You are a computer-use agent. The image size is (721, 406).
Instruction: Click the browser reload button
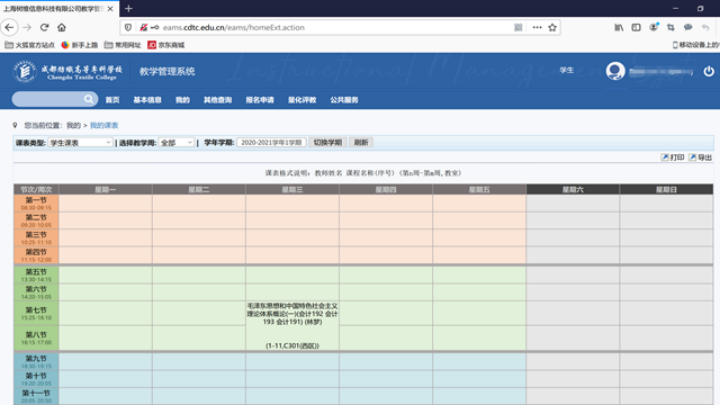[43, 27]
